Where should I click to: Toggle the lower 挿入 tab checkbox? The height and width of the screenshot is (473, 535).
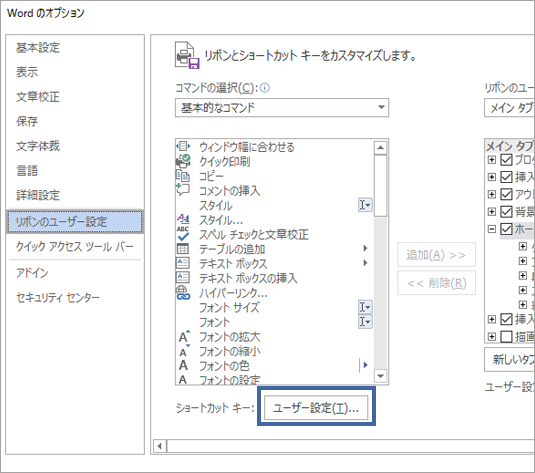506,319
